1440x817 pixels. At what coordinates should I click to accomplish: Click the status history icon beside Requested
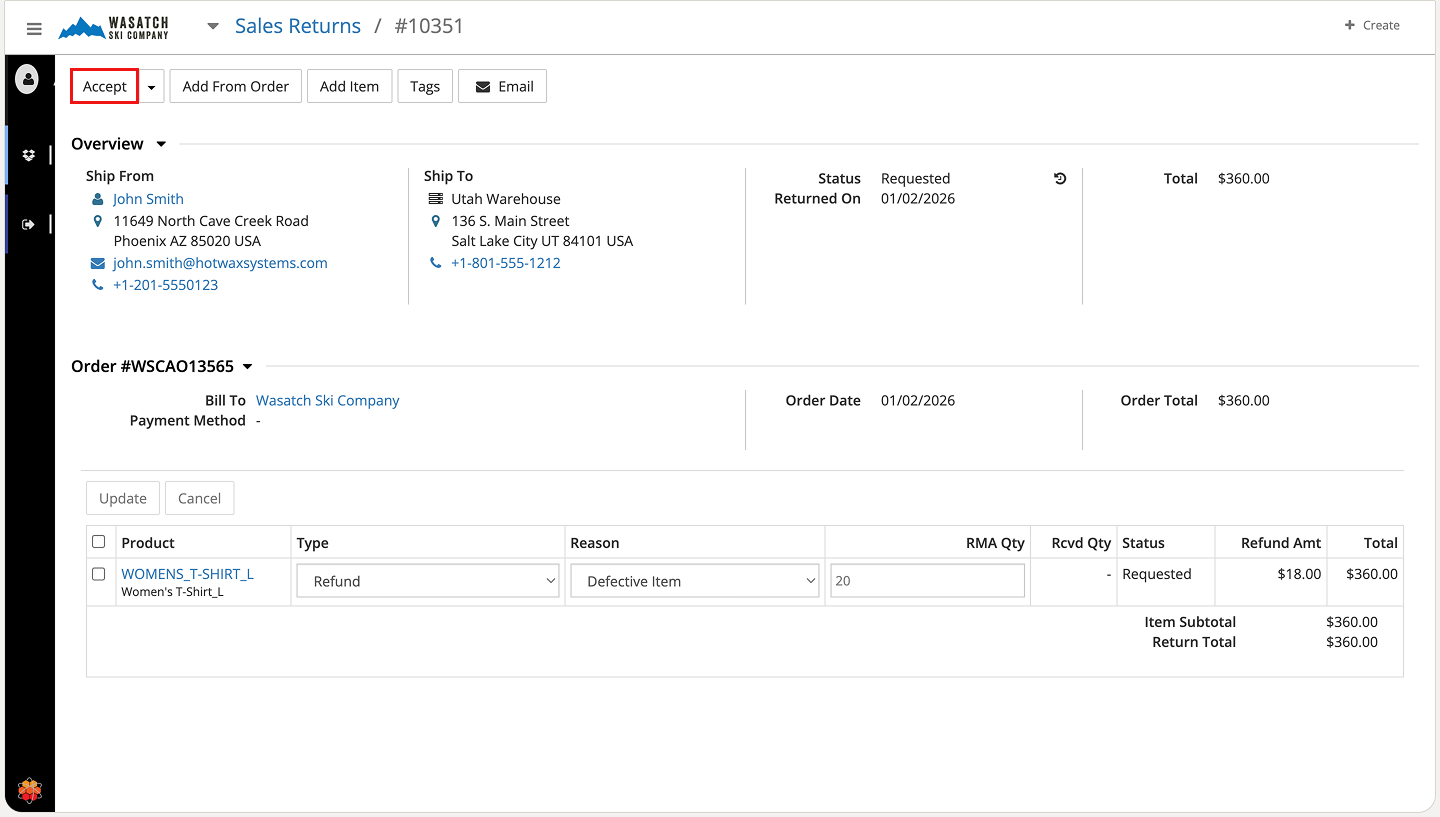(x=1060, y=179)
